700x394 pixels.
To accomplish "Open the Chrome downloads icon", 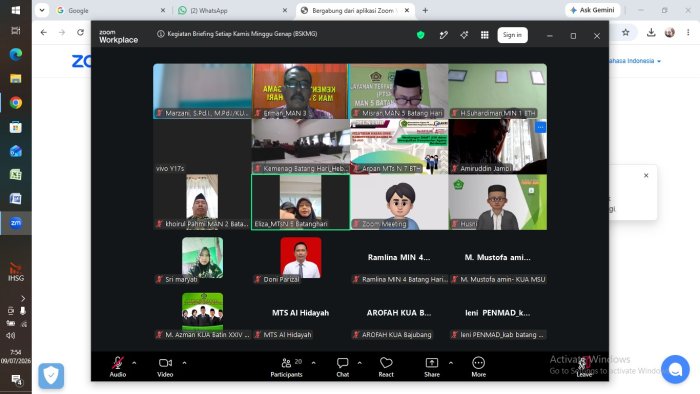I will (x=651, y=32).
